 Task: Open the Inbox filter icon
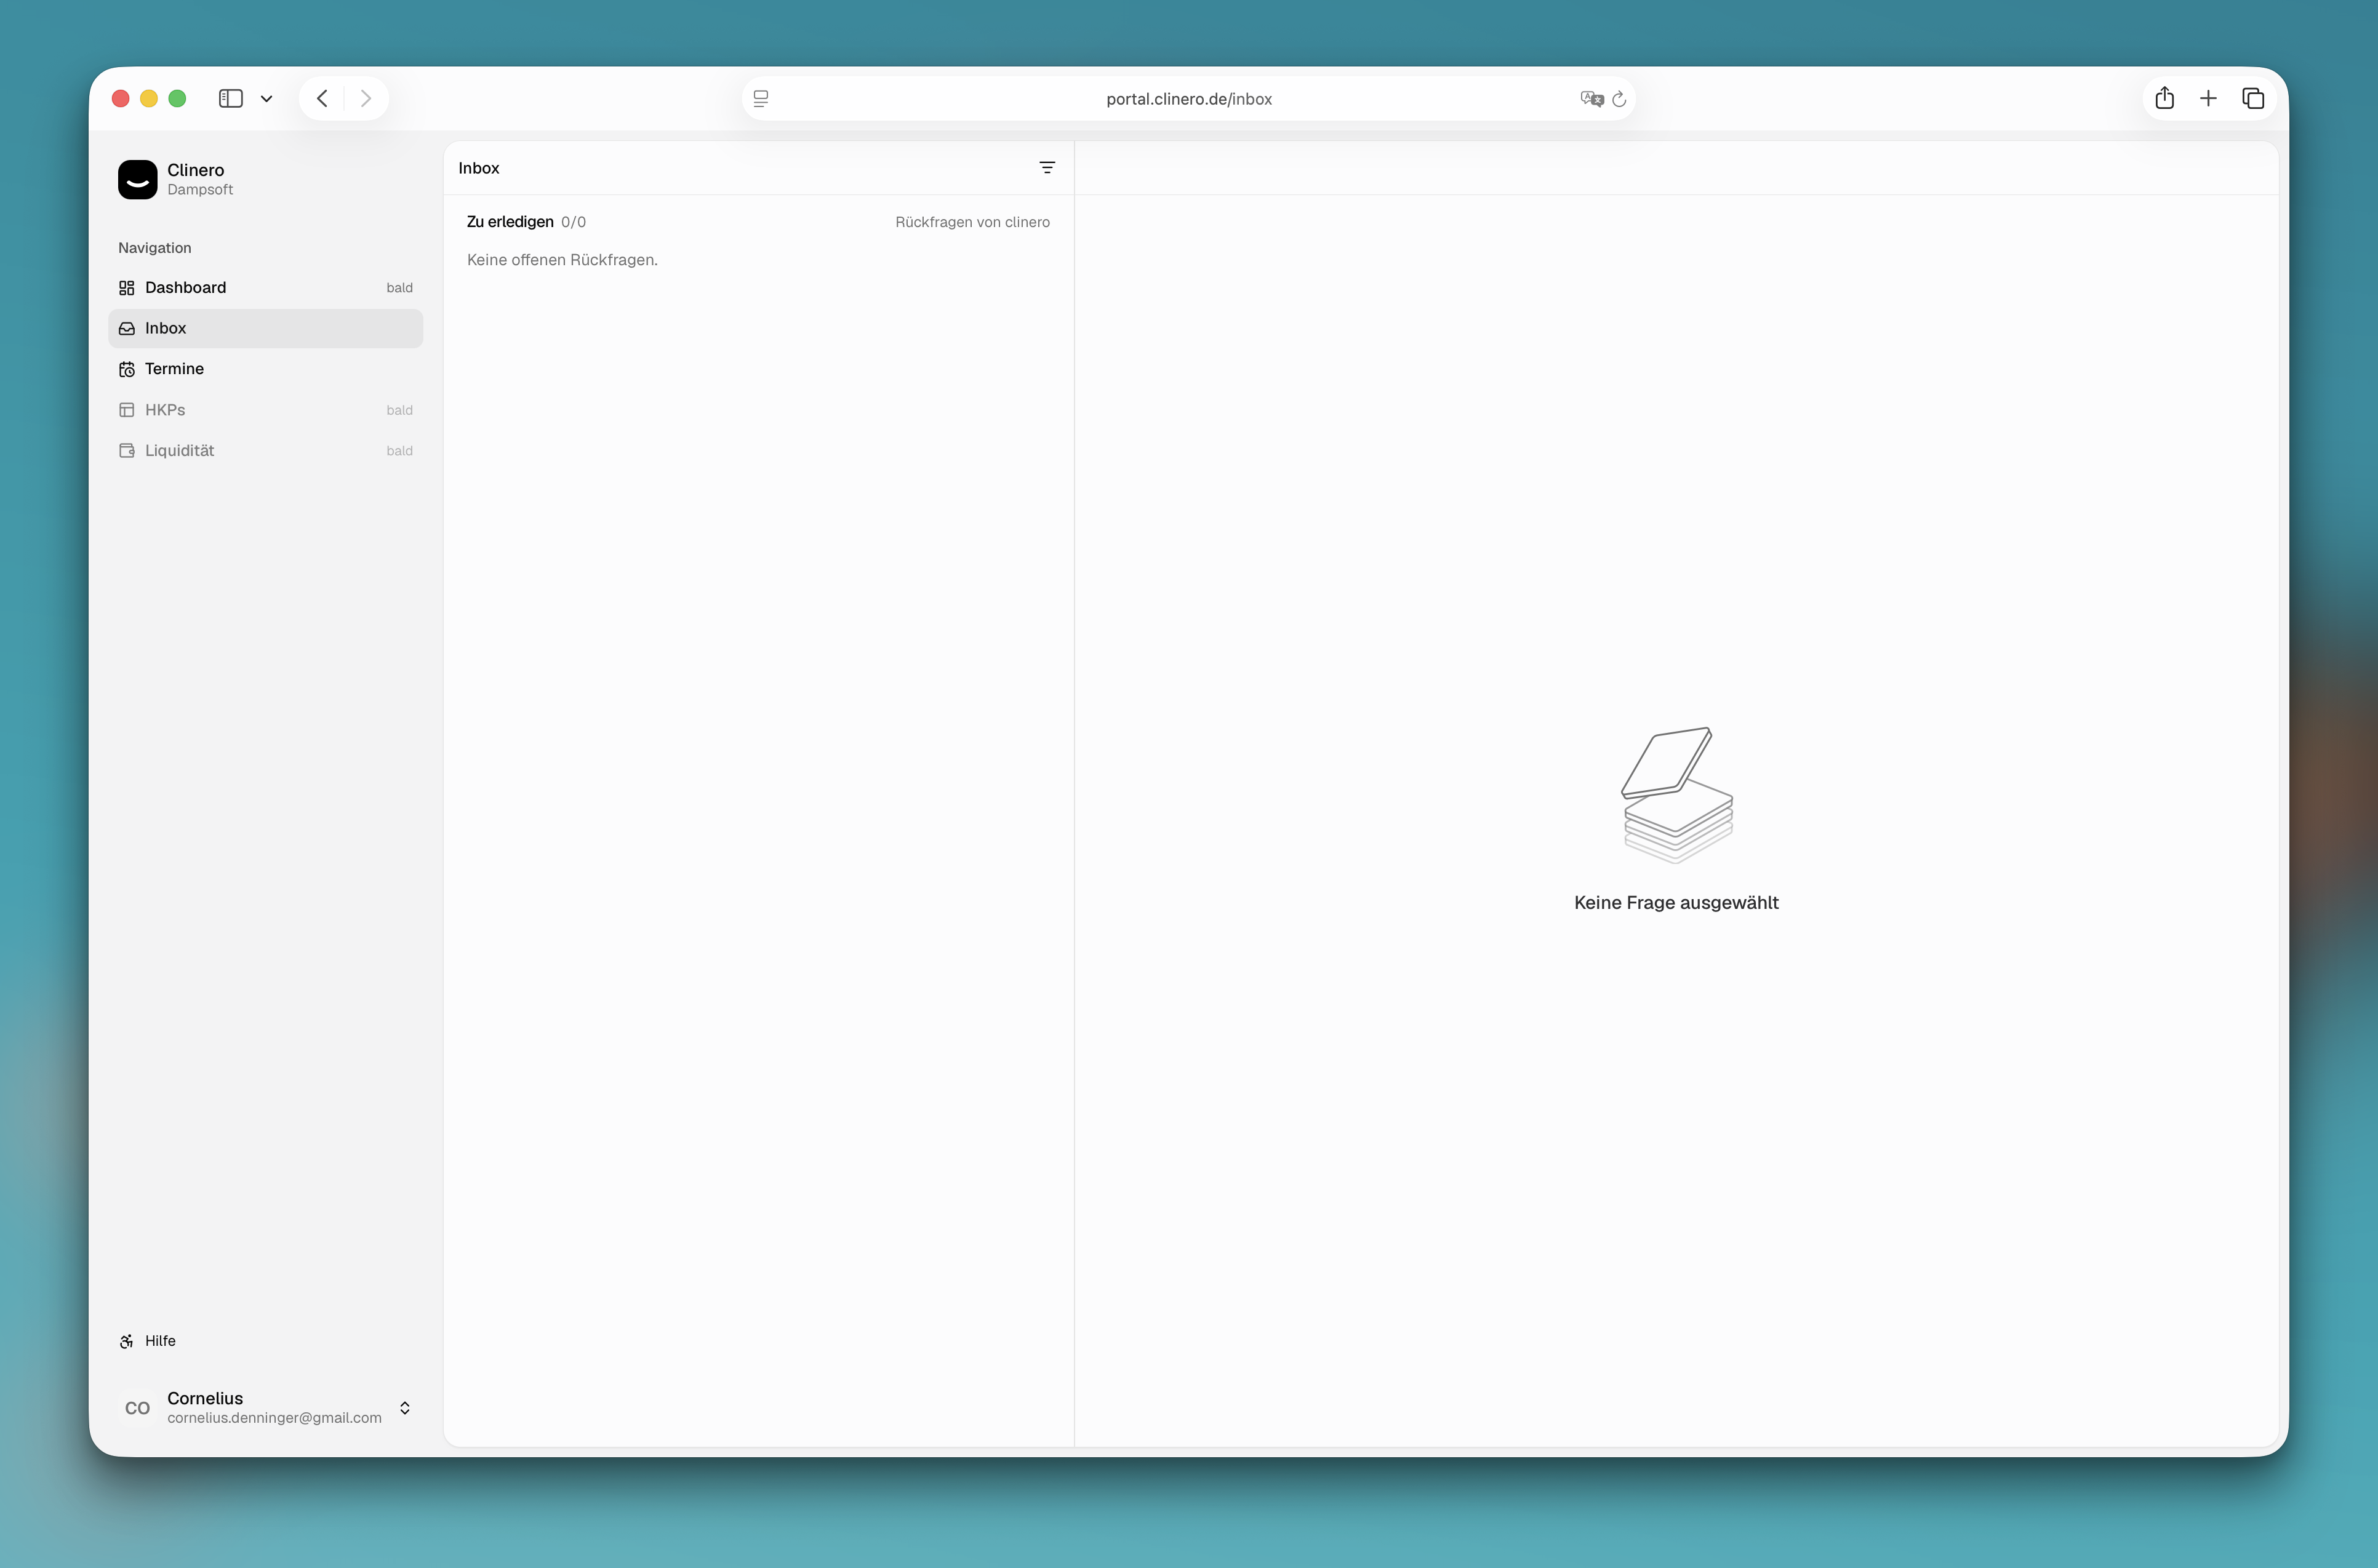1047,168
